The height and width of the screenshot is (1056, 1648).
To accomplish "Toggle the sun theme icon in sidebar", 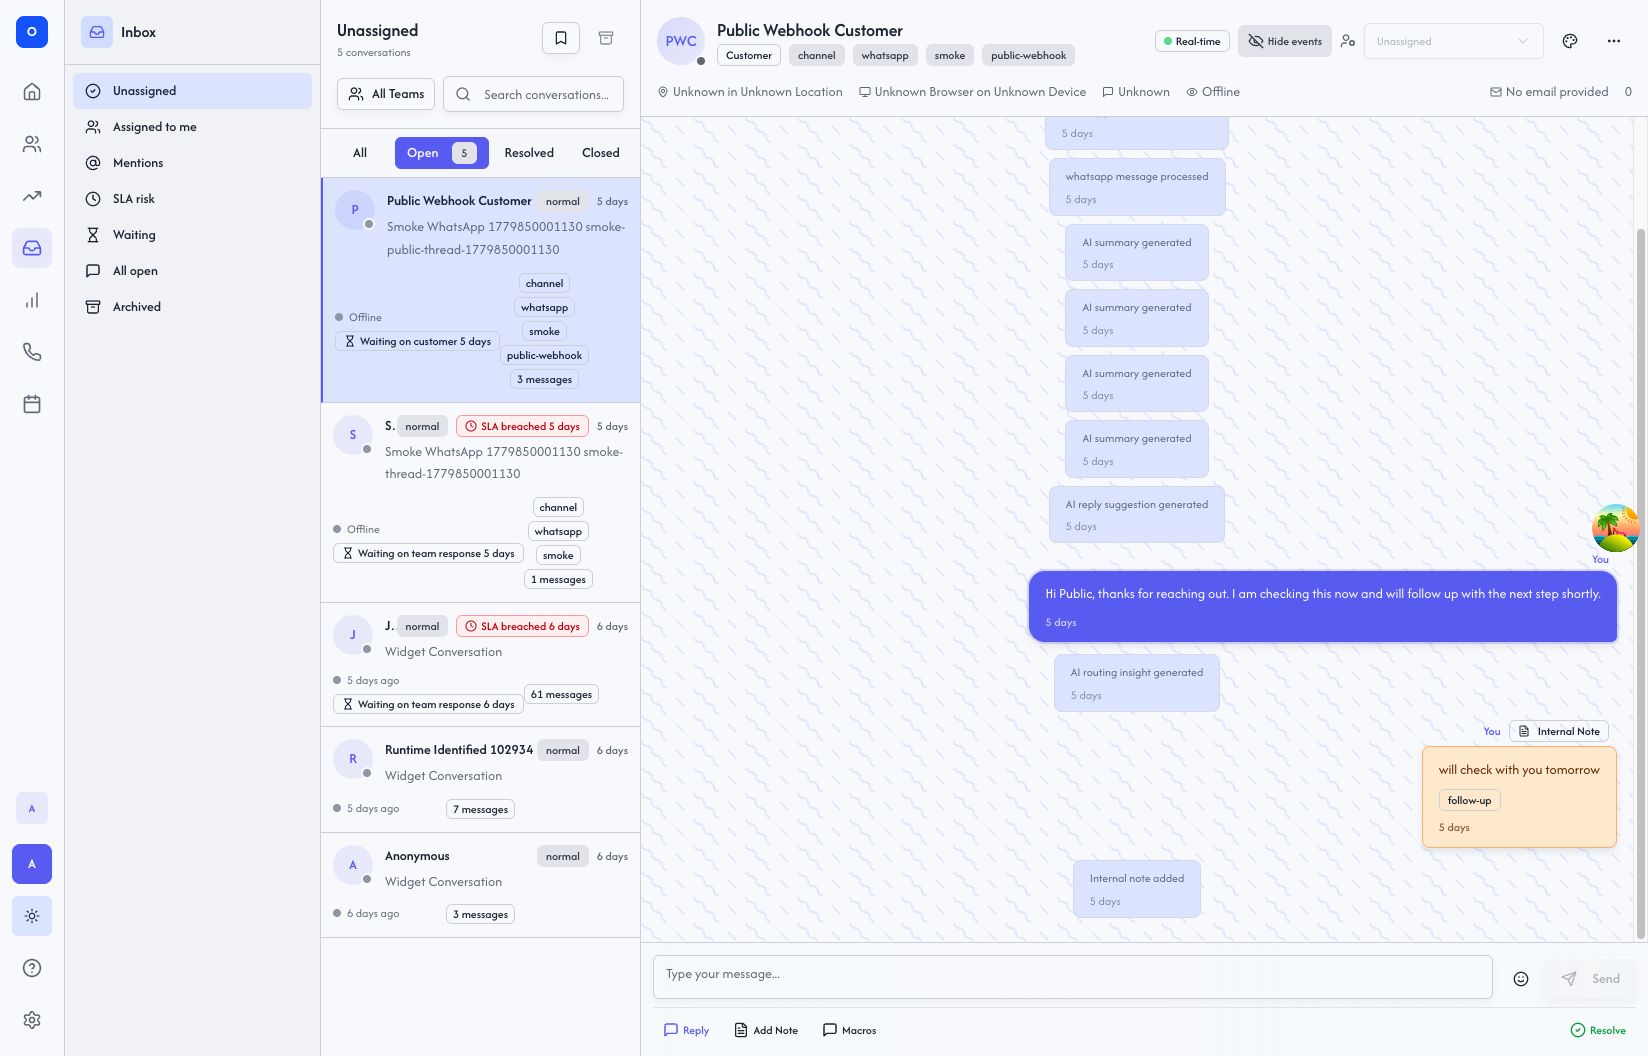I will pos(32,916).
